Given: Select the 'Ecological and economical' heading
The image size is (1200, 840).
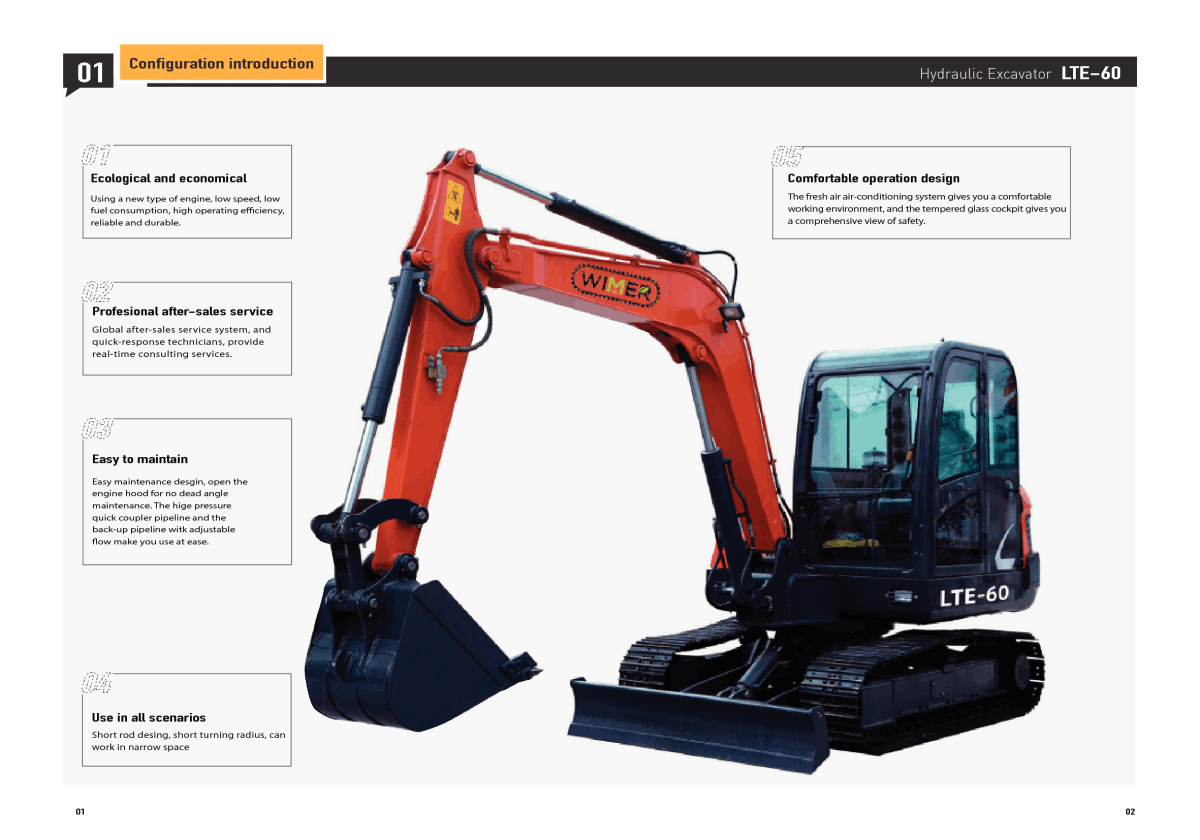Looking at the screenshot, I should [x=168, y=178].
